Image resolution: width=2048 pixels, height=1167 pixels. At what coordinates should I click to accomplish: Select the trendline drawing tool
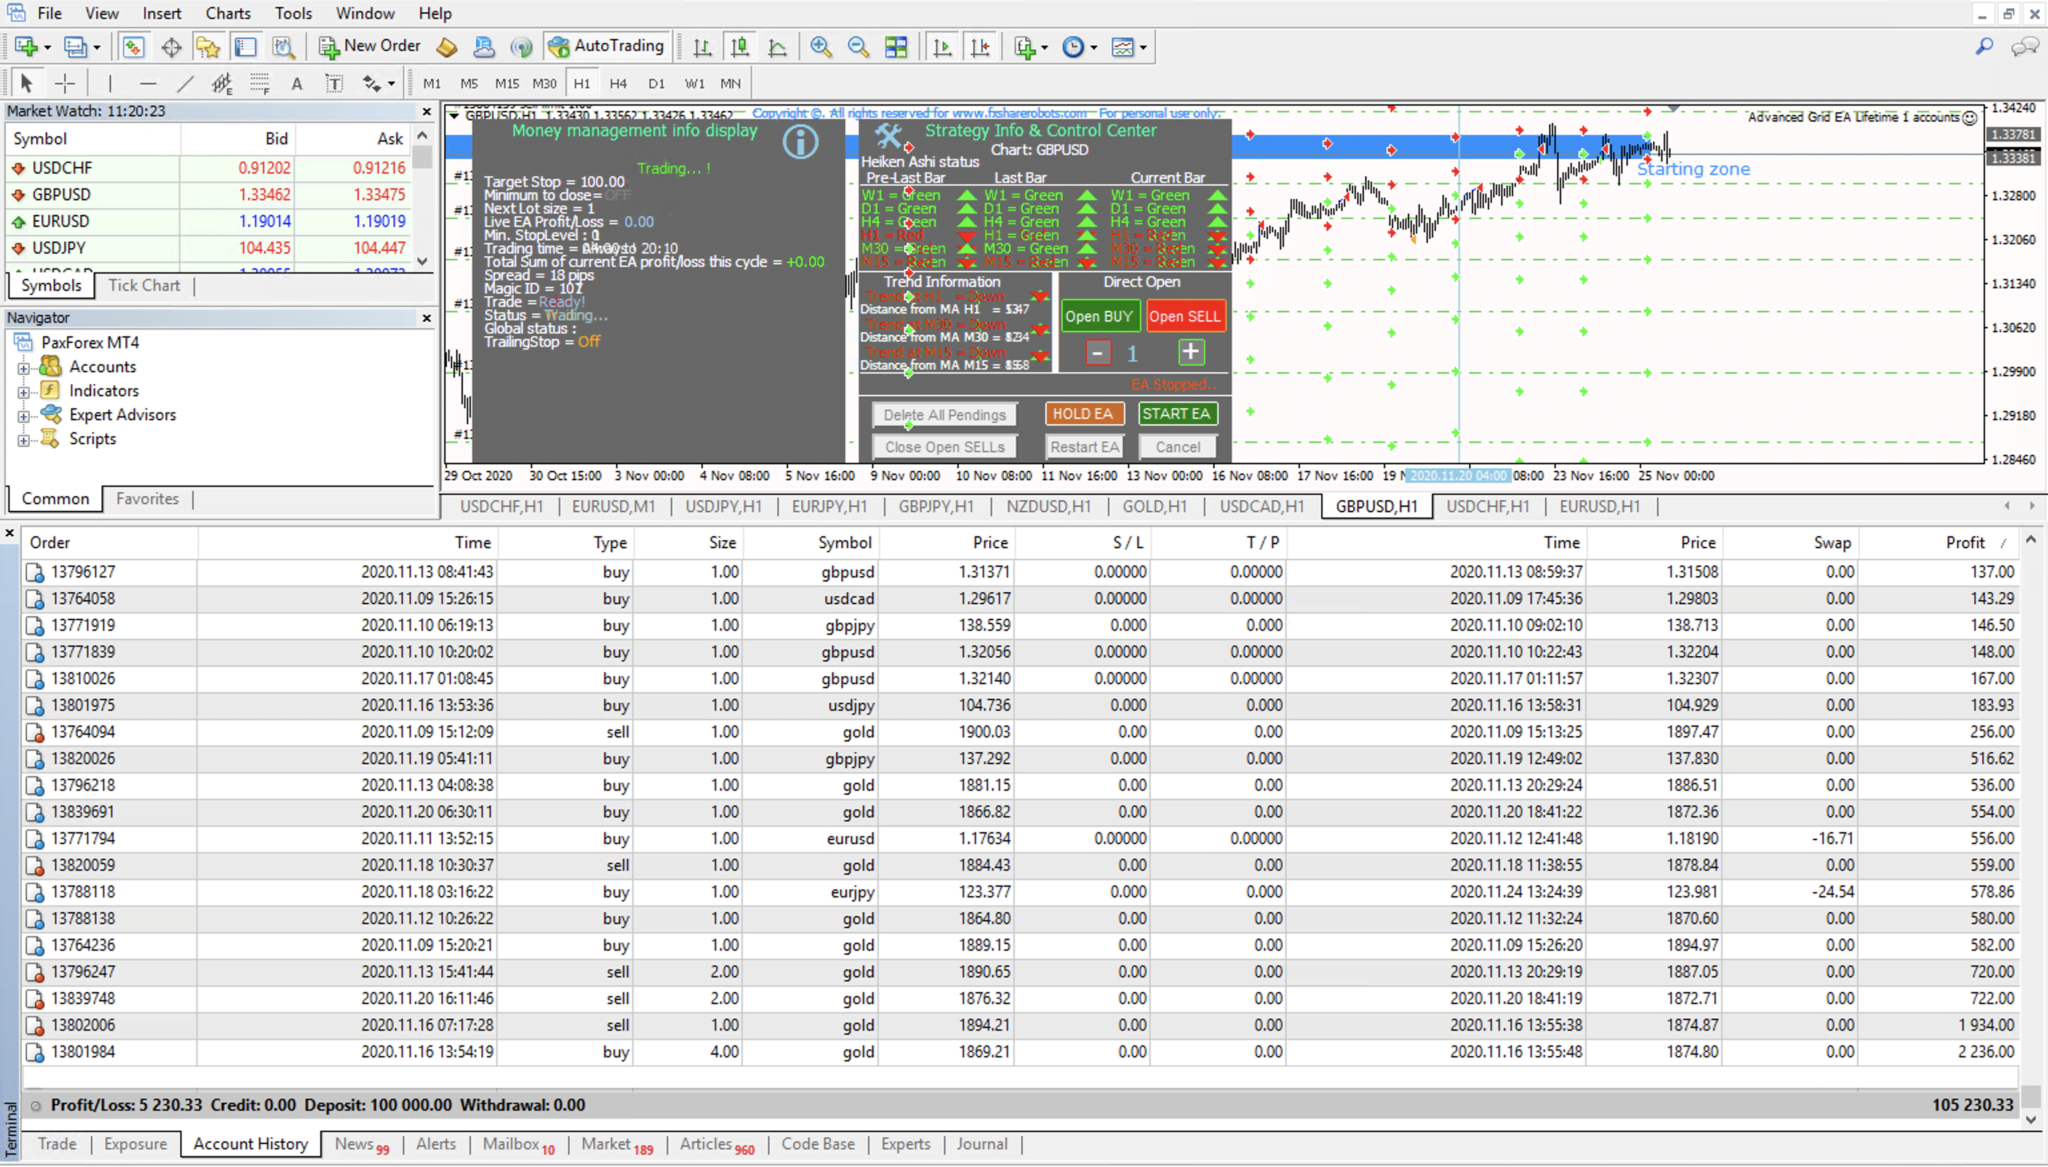tap(186, 83)
